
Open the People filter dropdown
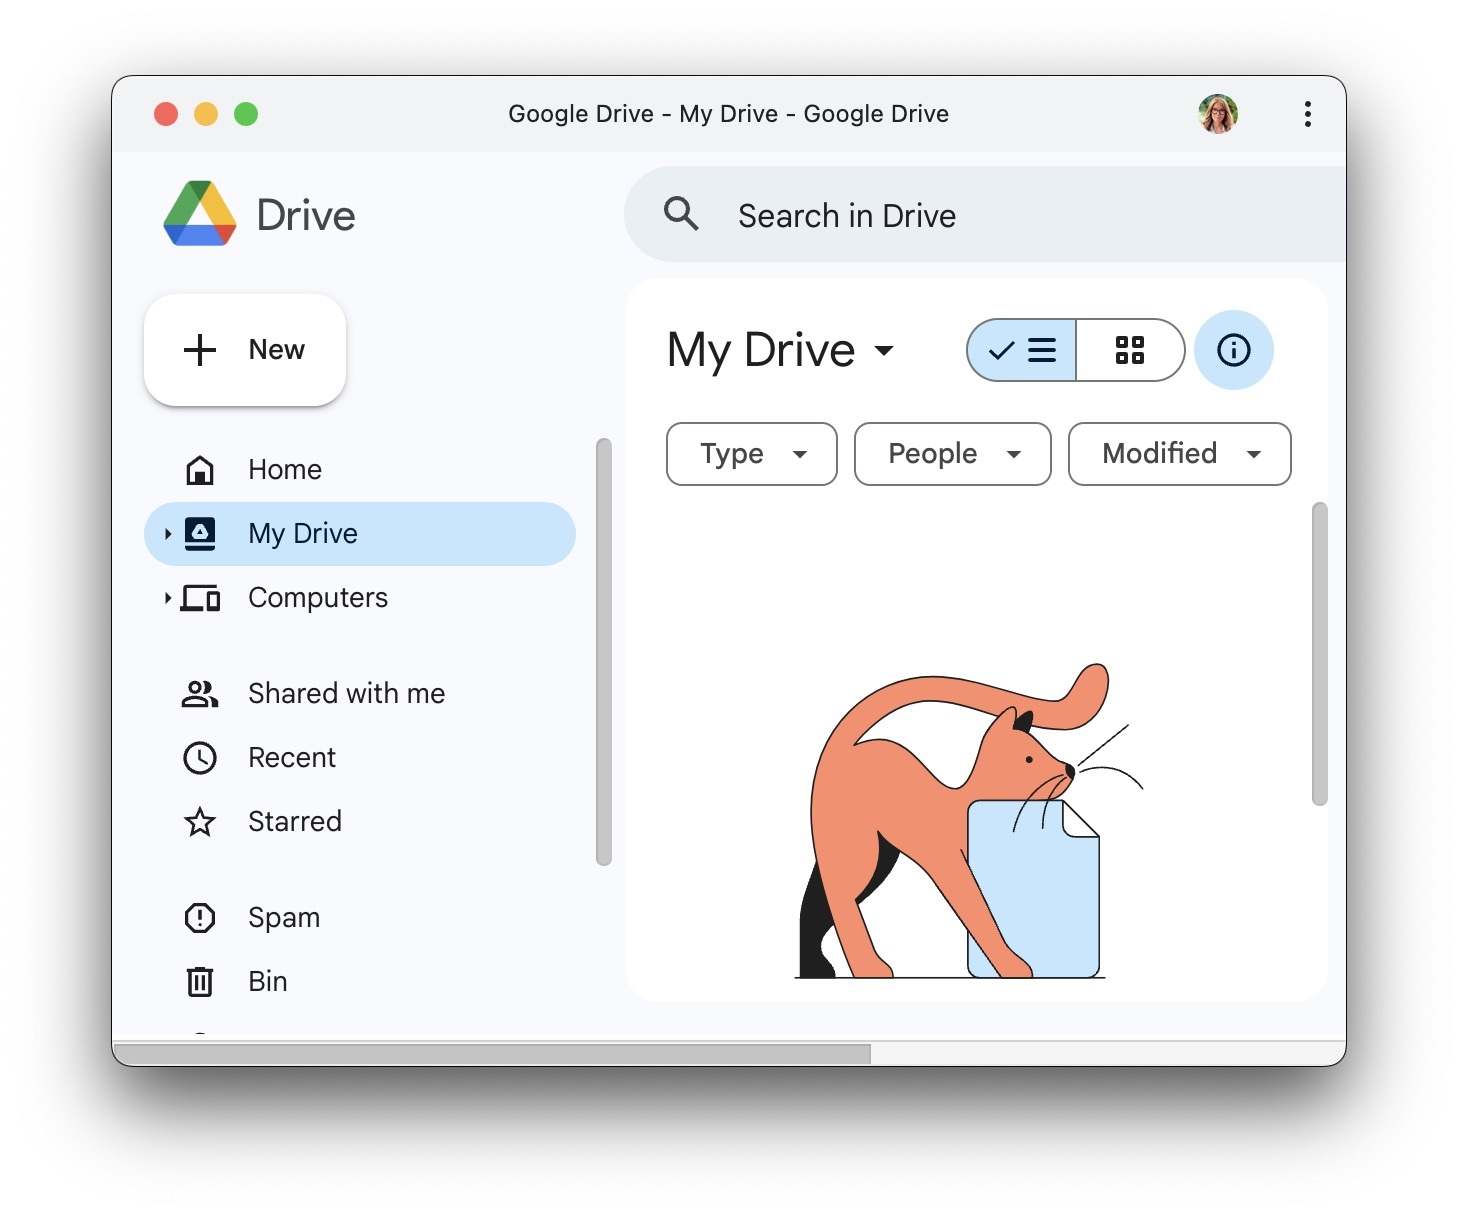click(953, 454)
